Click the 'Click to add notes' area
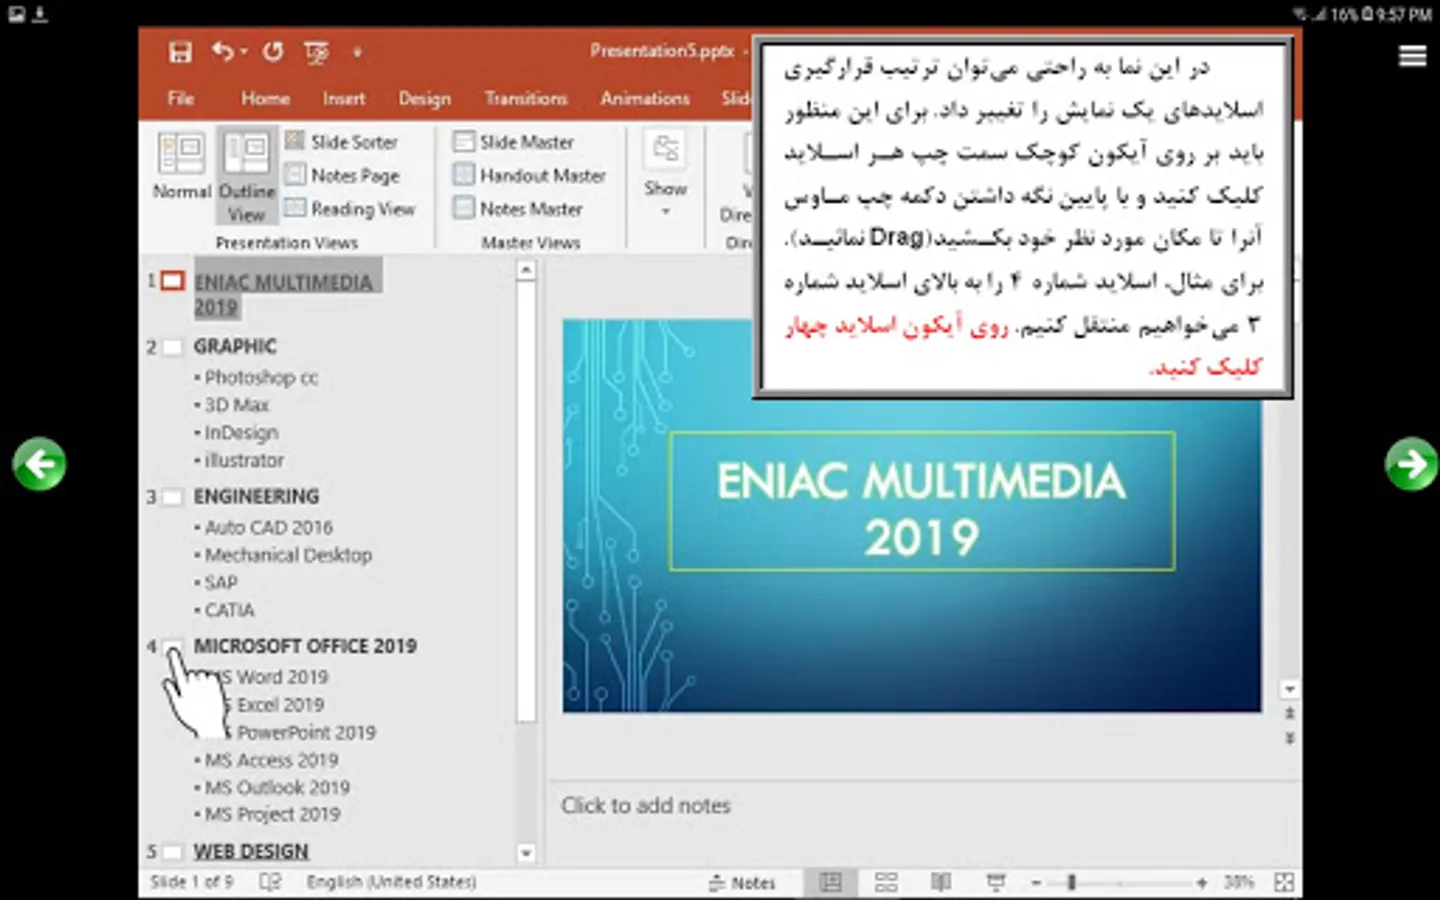1440x900 pixels. click(645, 806)
